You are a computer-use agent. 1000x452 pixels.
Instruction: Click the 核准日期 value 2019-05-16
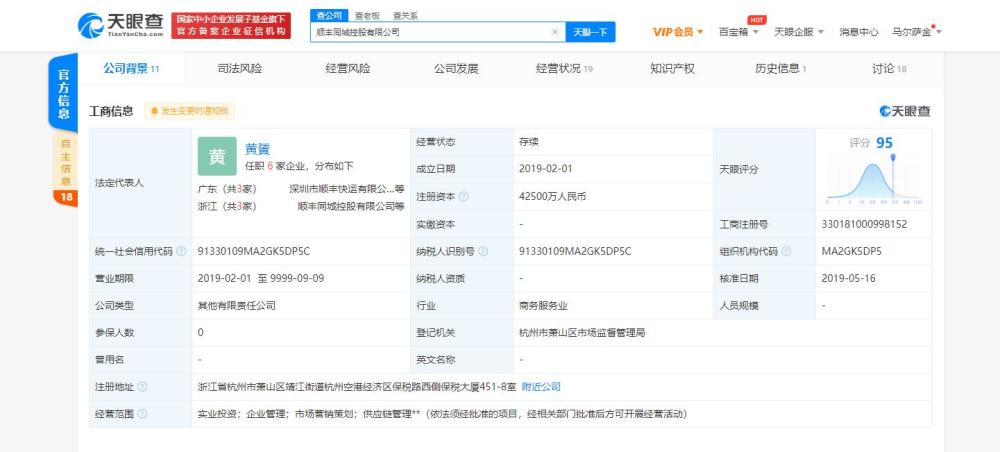pos(848,279)
